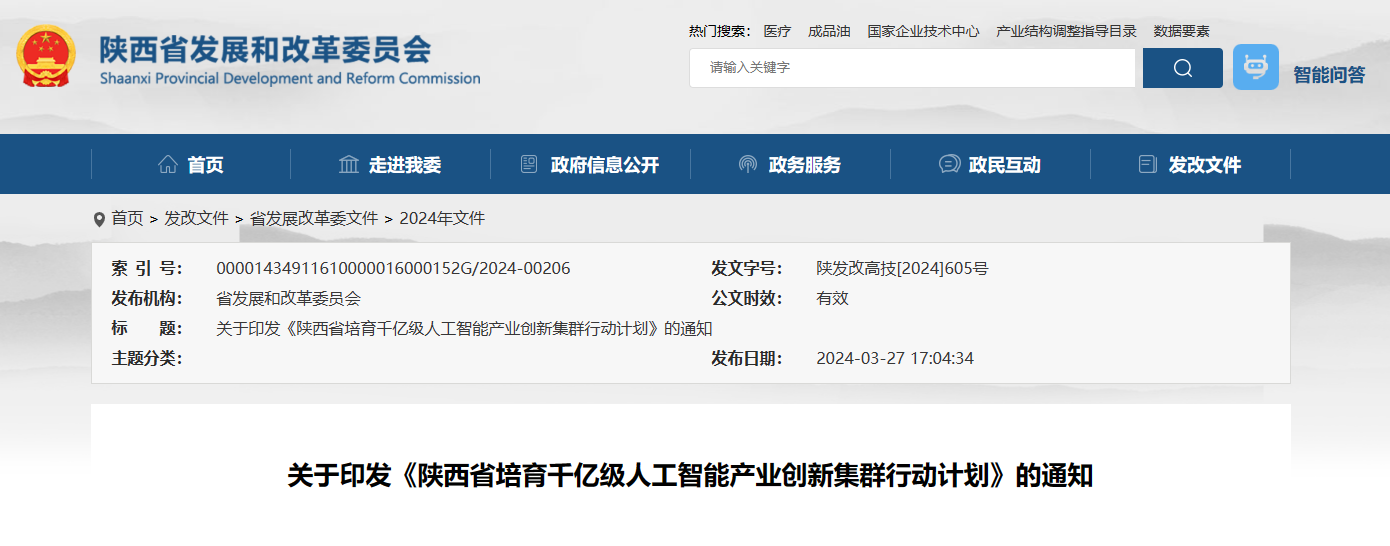
Task: Click the national emblem logo
Action: tap(46, 56)
